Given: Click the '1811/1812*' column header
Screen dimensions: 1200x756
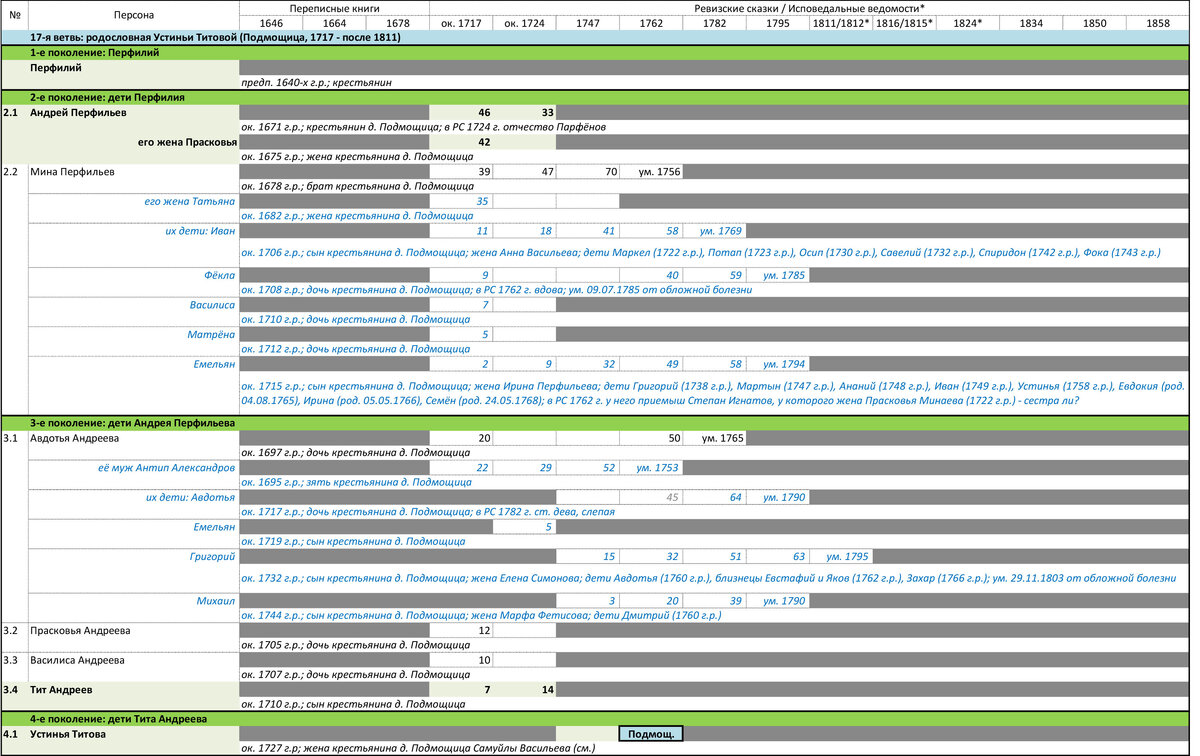Looking at the screenshot, I should pyautogui.click(x=841, y=23).
